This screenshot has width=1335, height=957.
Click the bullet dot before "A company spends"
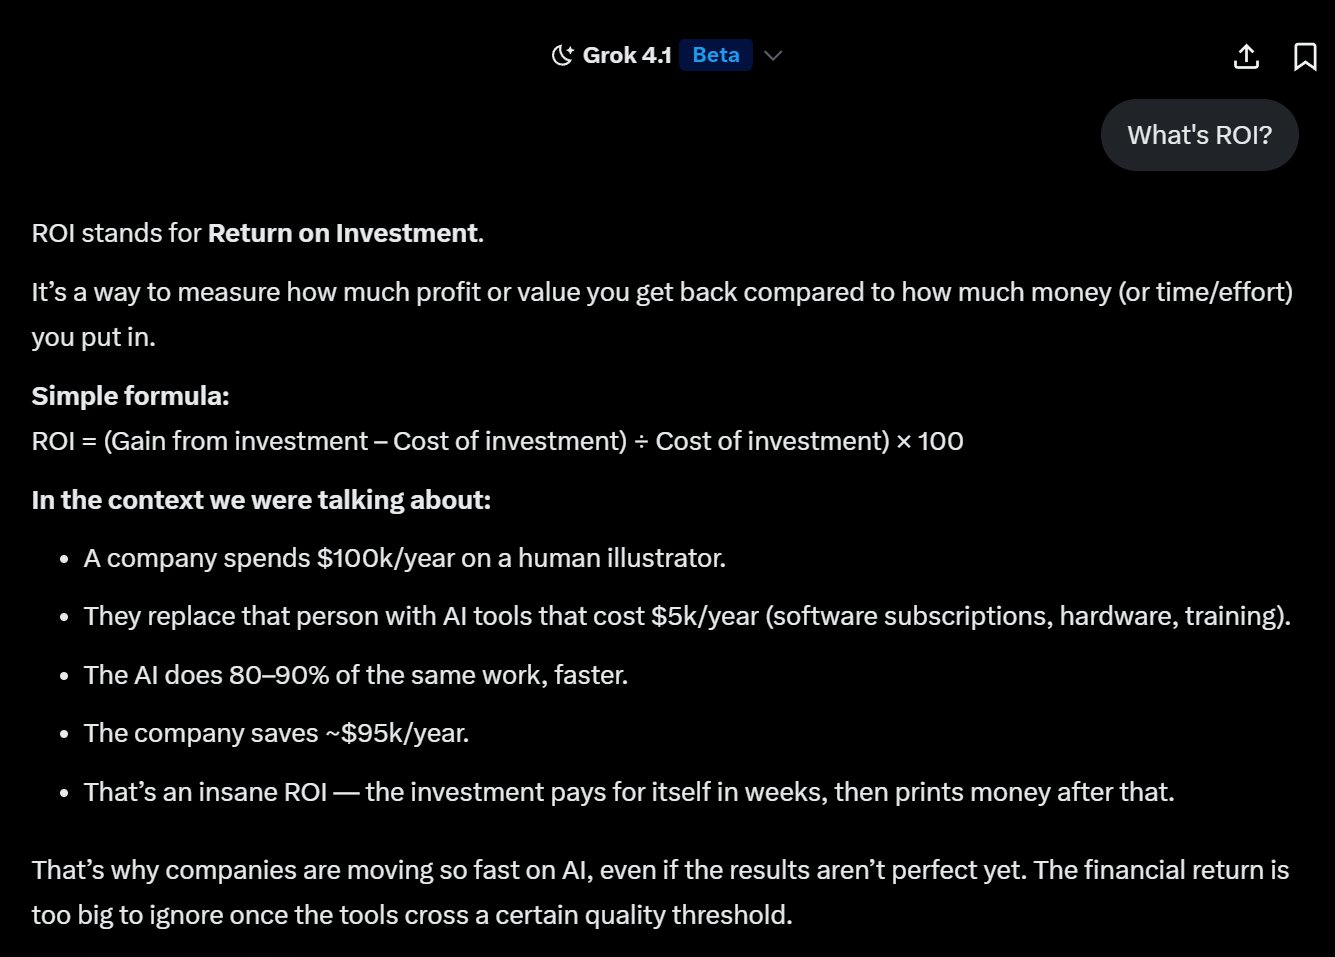(x=64, y=559)
